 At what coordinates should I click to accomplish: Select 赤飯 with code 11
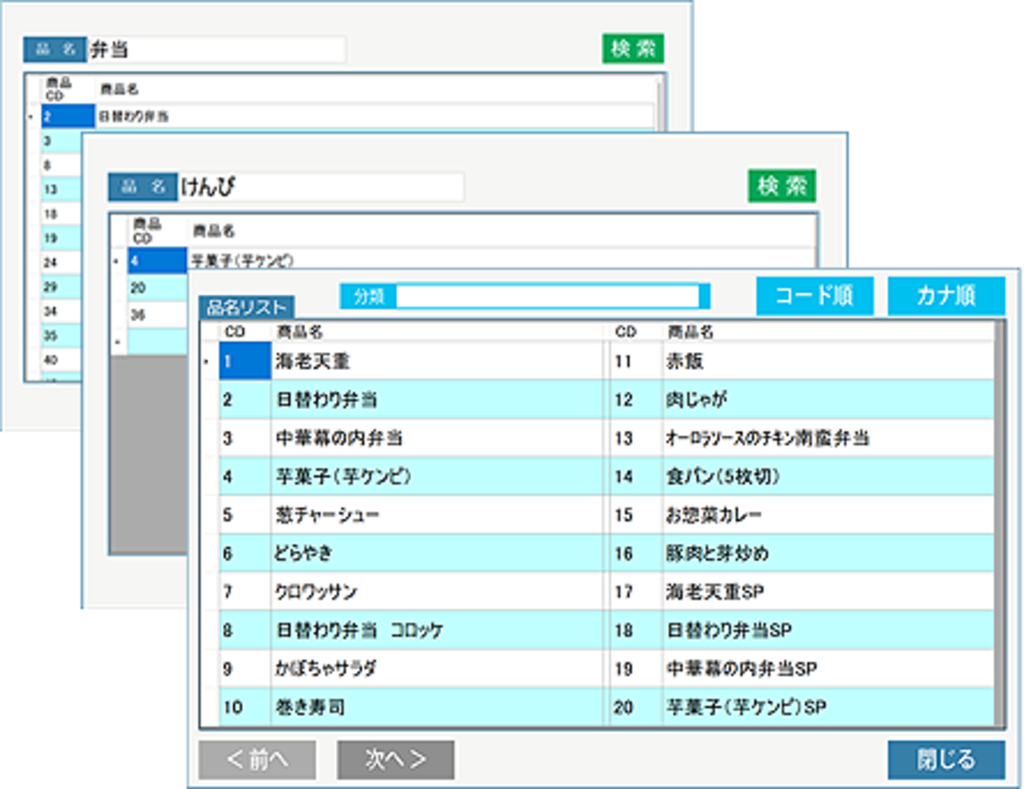pyautogui.click(x=685, y=361)
